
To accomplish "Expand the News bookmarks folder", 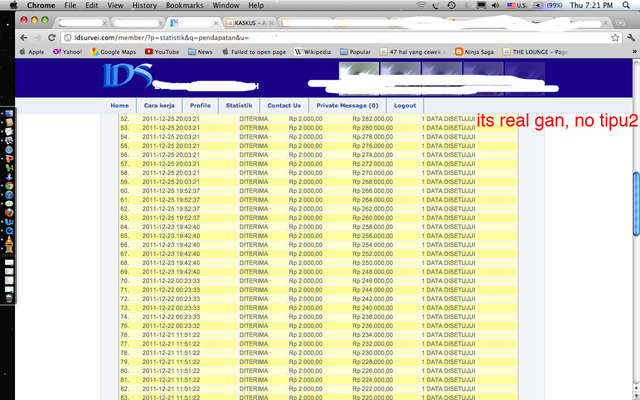I will click(x=199, y=51).
